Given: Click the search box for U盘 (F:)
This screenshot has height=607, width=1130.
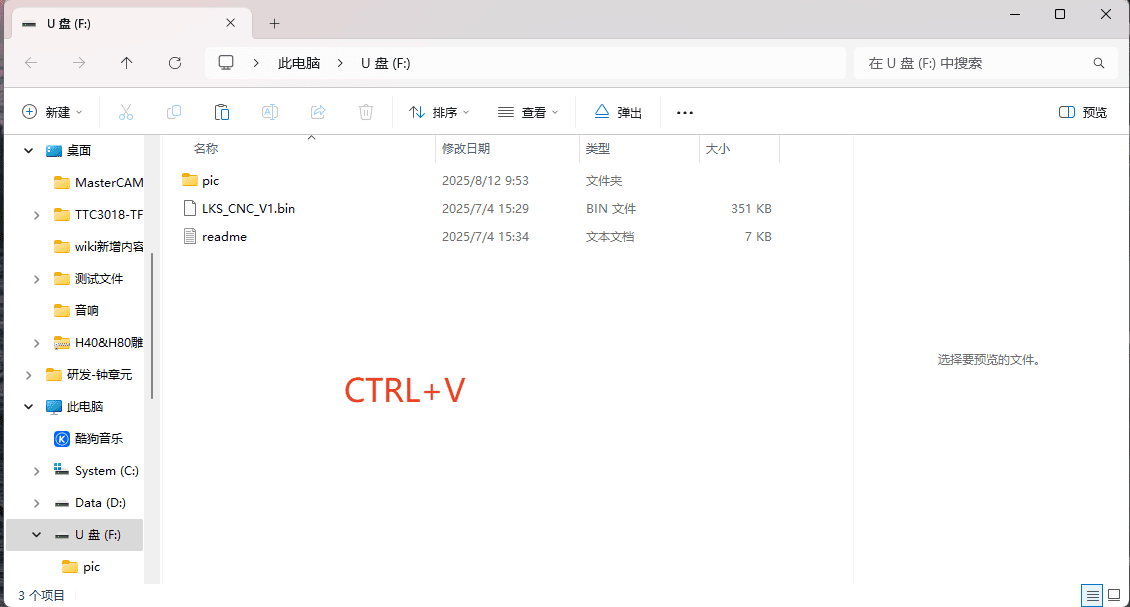Looking at the screenshot, I should (x=975, y=63).
